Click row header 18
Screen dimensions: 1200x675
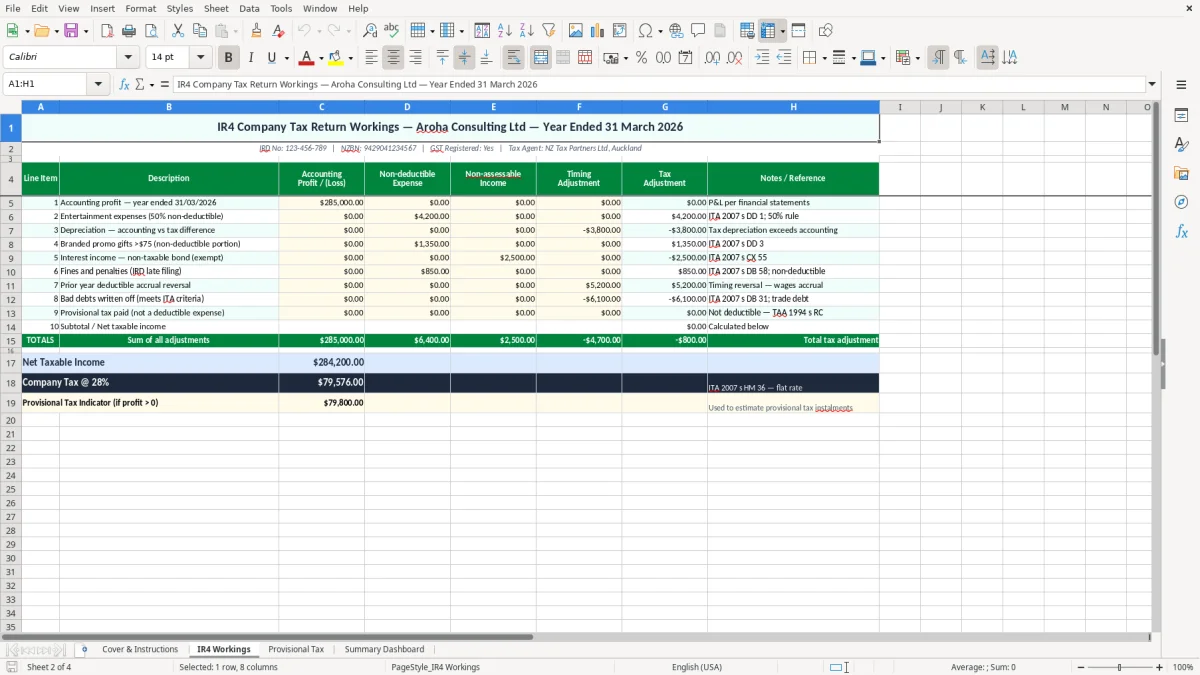pos(11,383)
